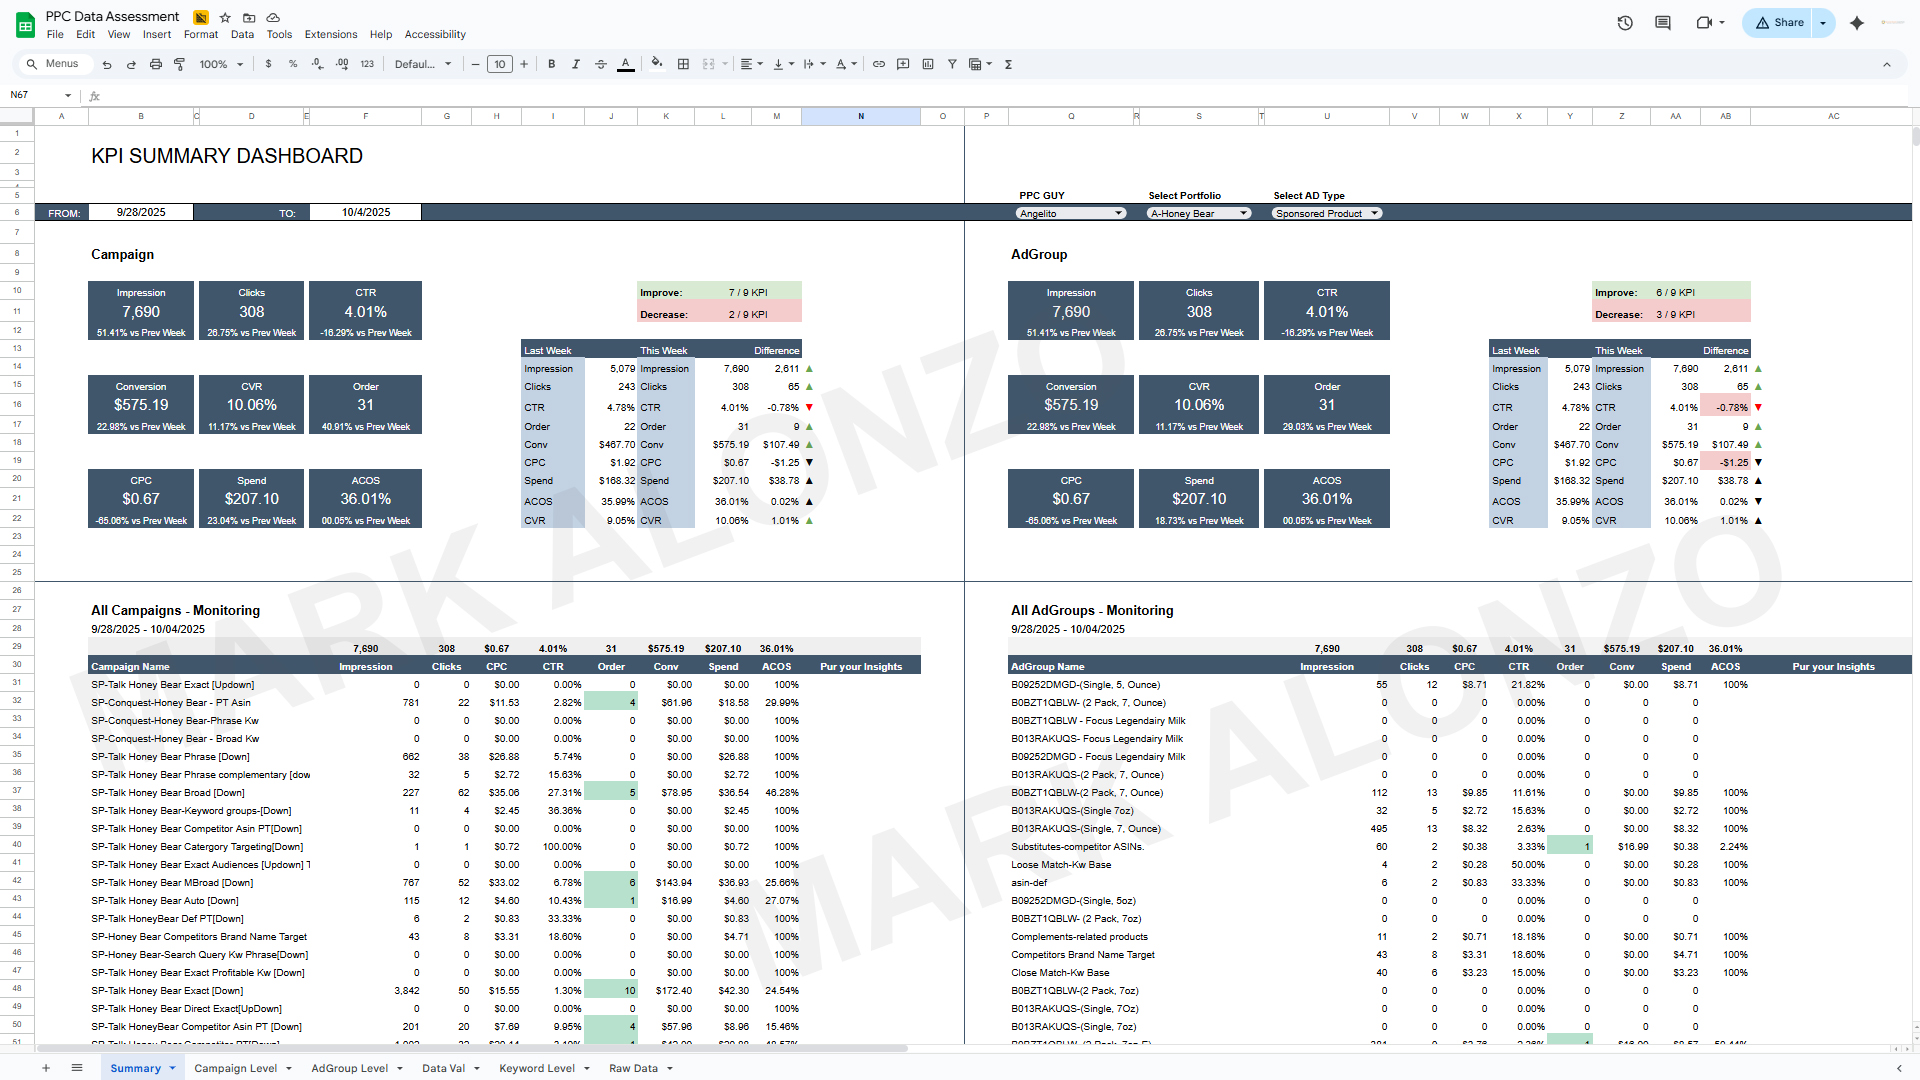
Task: Format selection as currency
Action: click(x=268, y=64)
